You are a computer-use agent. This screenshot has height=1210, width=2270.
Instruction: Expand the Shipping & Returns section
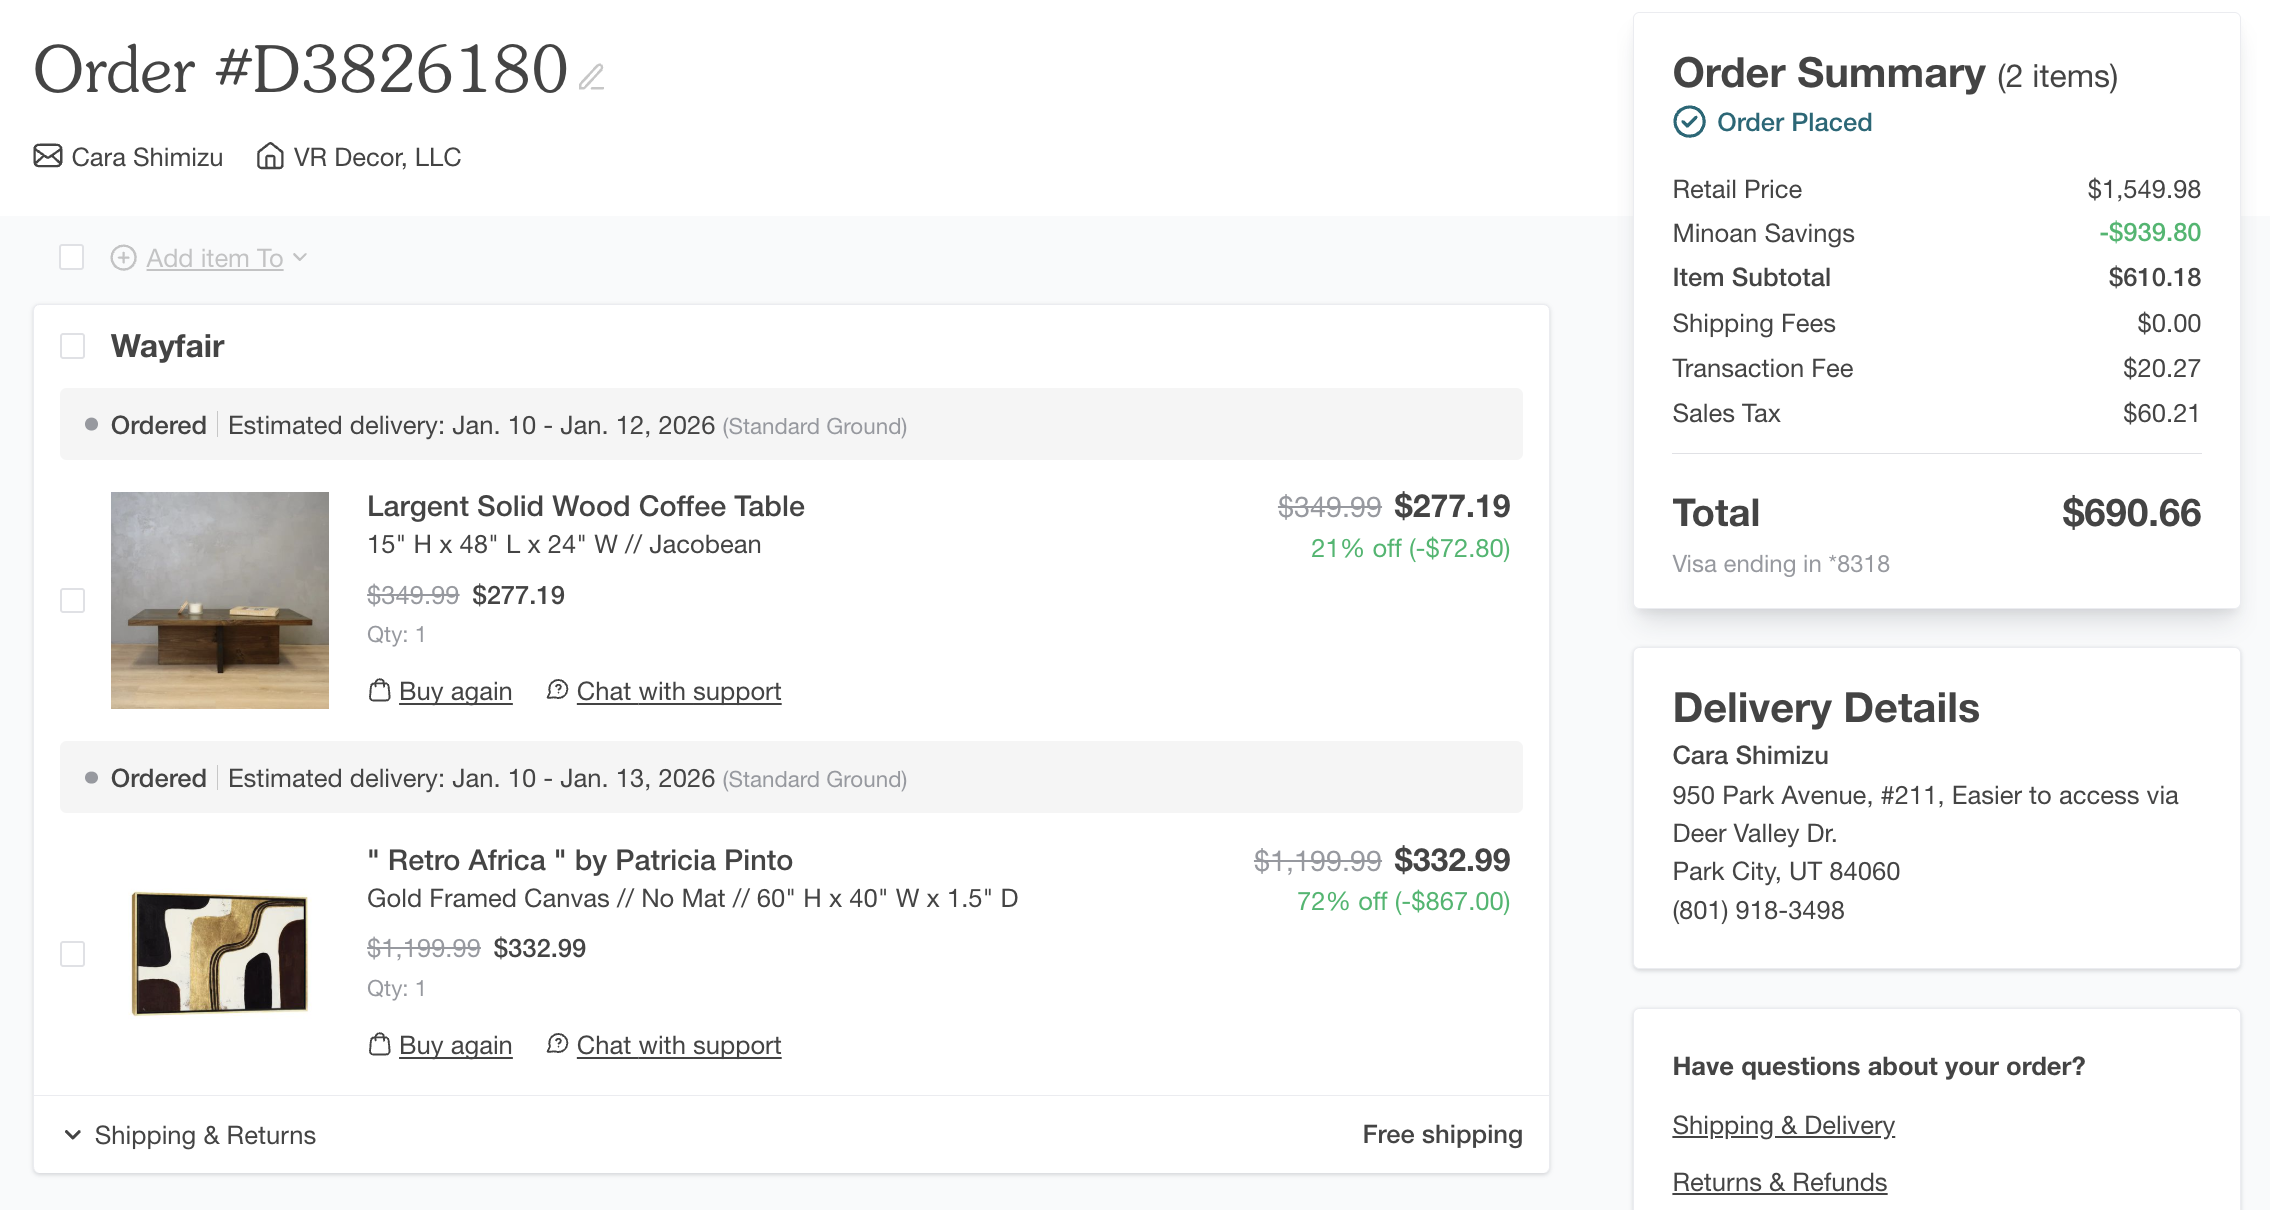[190, 1135]
